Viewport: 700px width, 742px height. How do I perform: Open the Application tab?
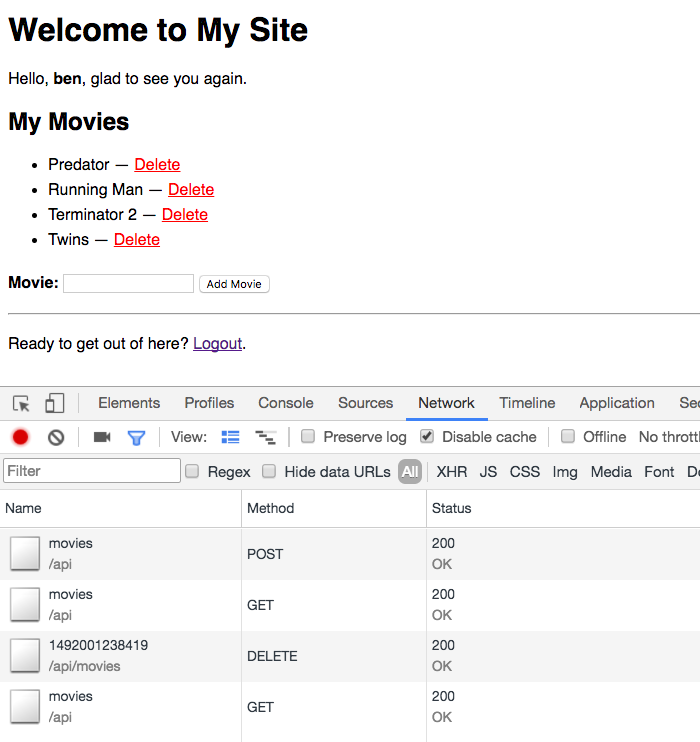[617, 403]
